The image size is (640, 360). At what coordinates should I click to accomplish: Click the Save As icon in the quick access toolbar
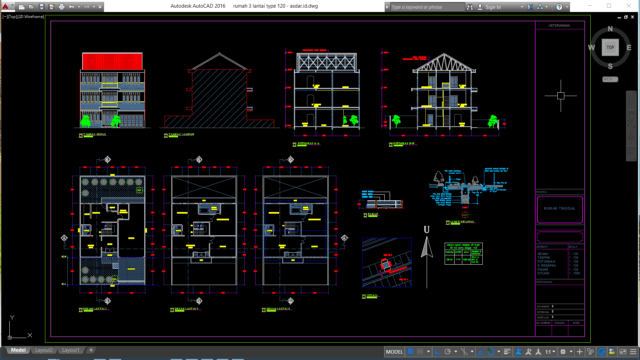tap(51, 7)
